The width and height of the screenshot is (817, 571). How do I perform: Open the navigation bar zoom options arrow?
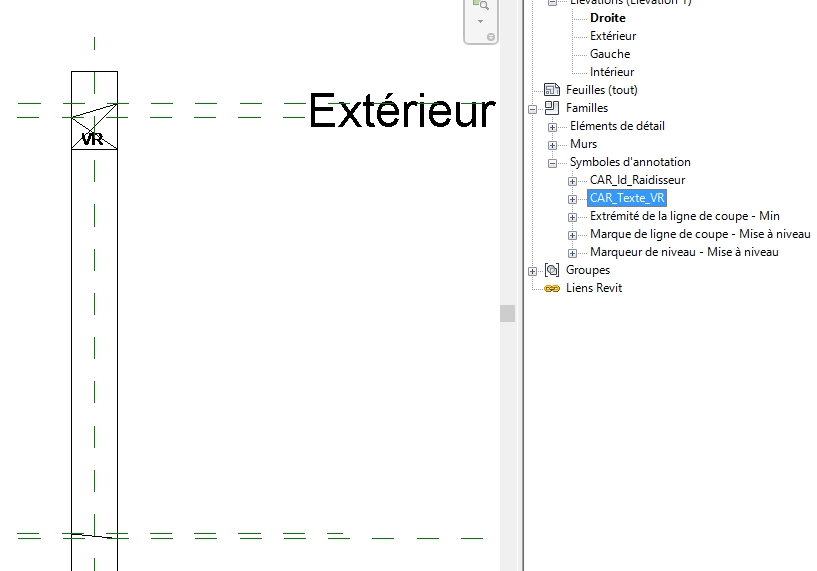pyautogui.click(x=480, y=21)
